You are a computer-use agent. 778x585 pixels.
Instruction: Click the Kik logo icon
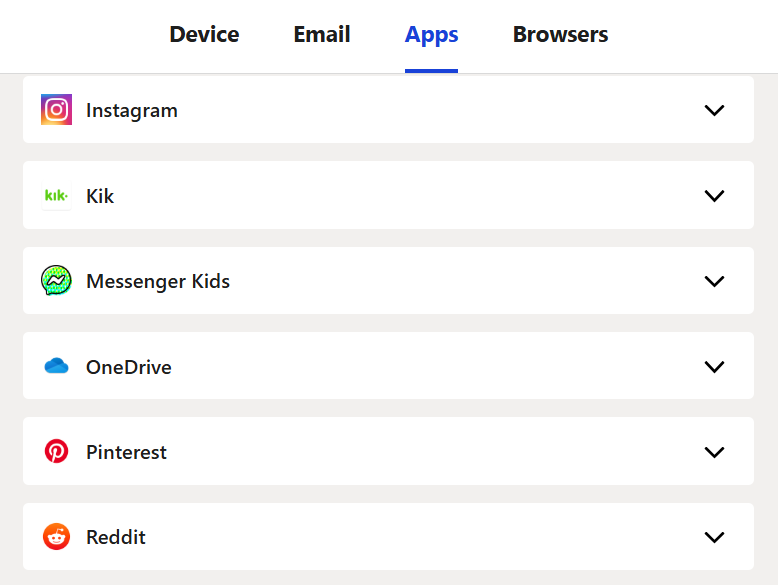coord(56,196)
